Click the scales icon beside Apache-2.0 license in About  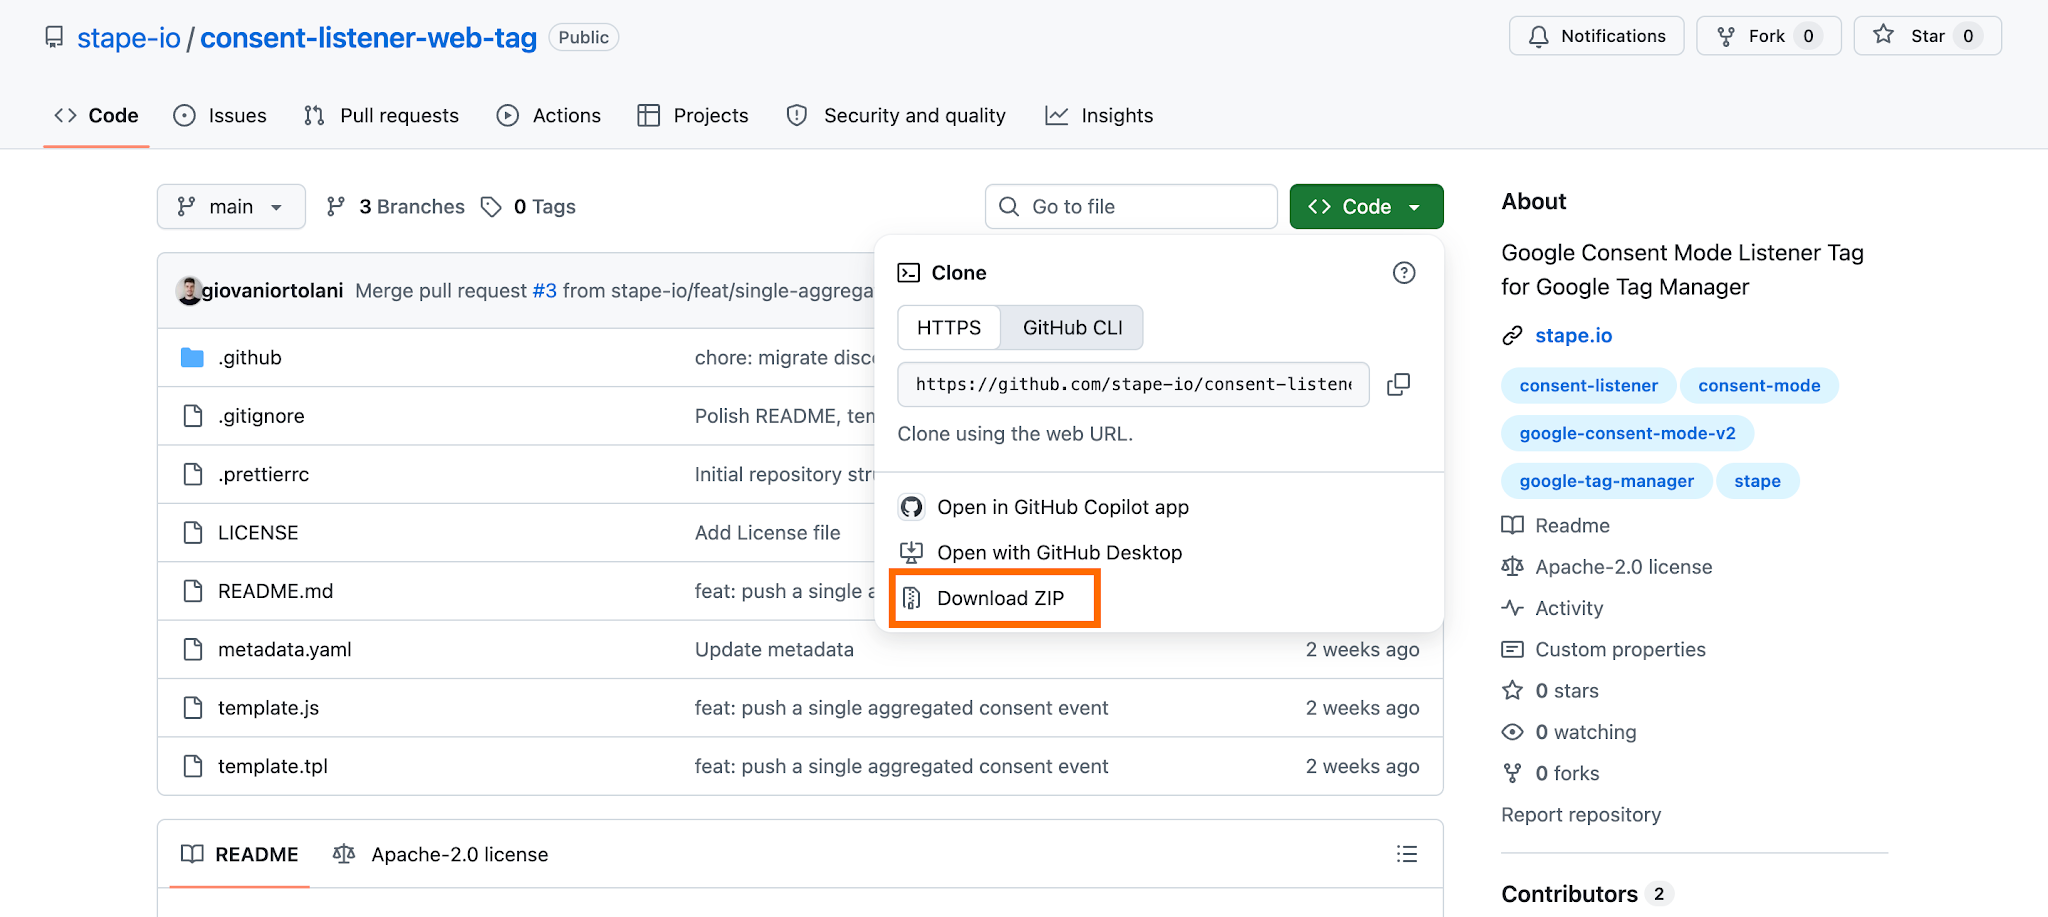point(1513,567)
